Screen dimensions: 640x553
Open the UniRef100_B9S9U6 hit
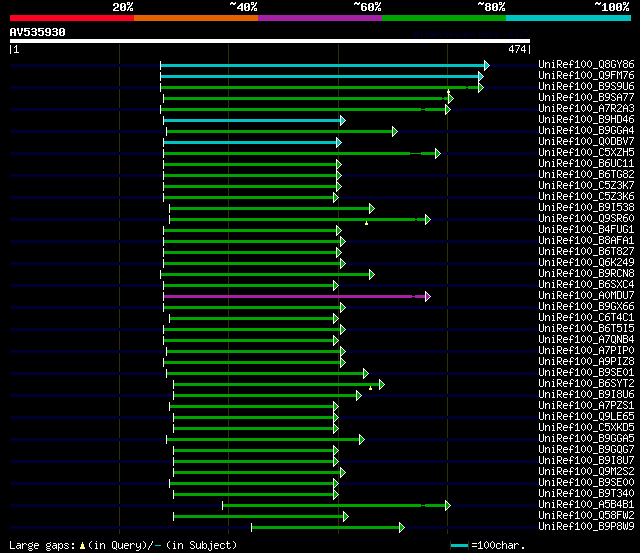click(x=586, y=87)
